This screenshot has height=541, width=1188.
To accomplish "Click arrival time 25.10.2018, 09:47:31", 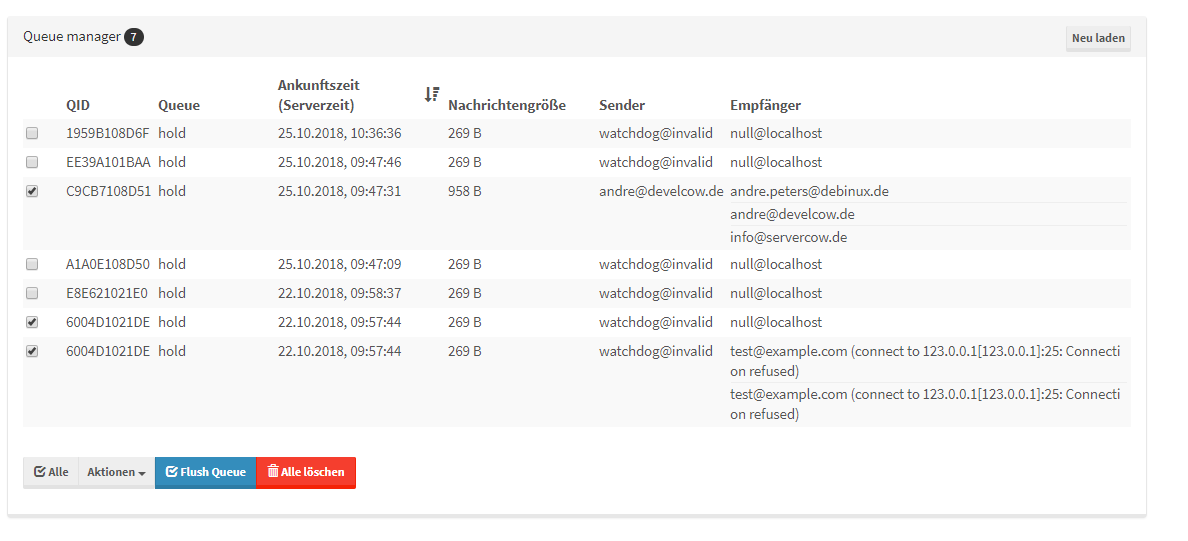I will click(339, 192).
